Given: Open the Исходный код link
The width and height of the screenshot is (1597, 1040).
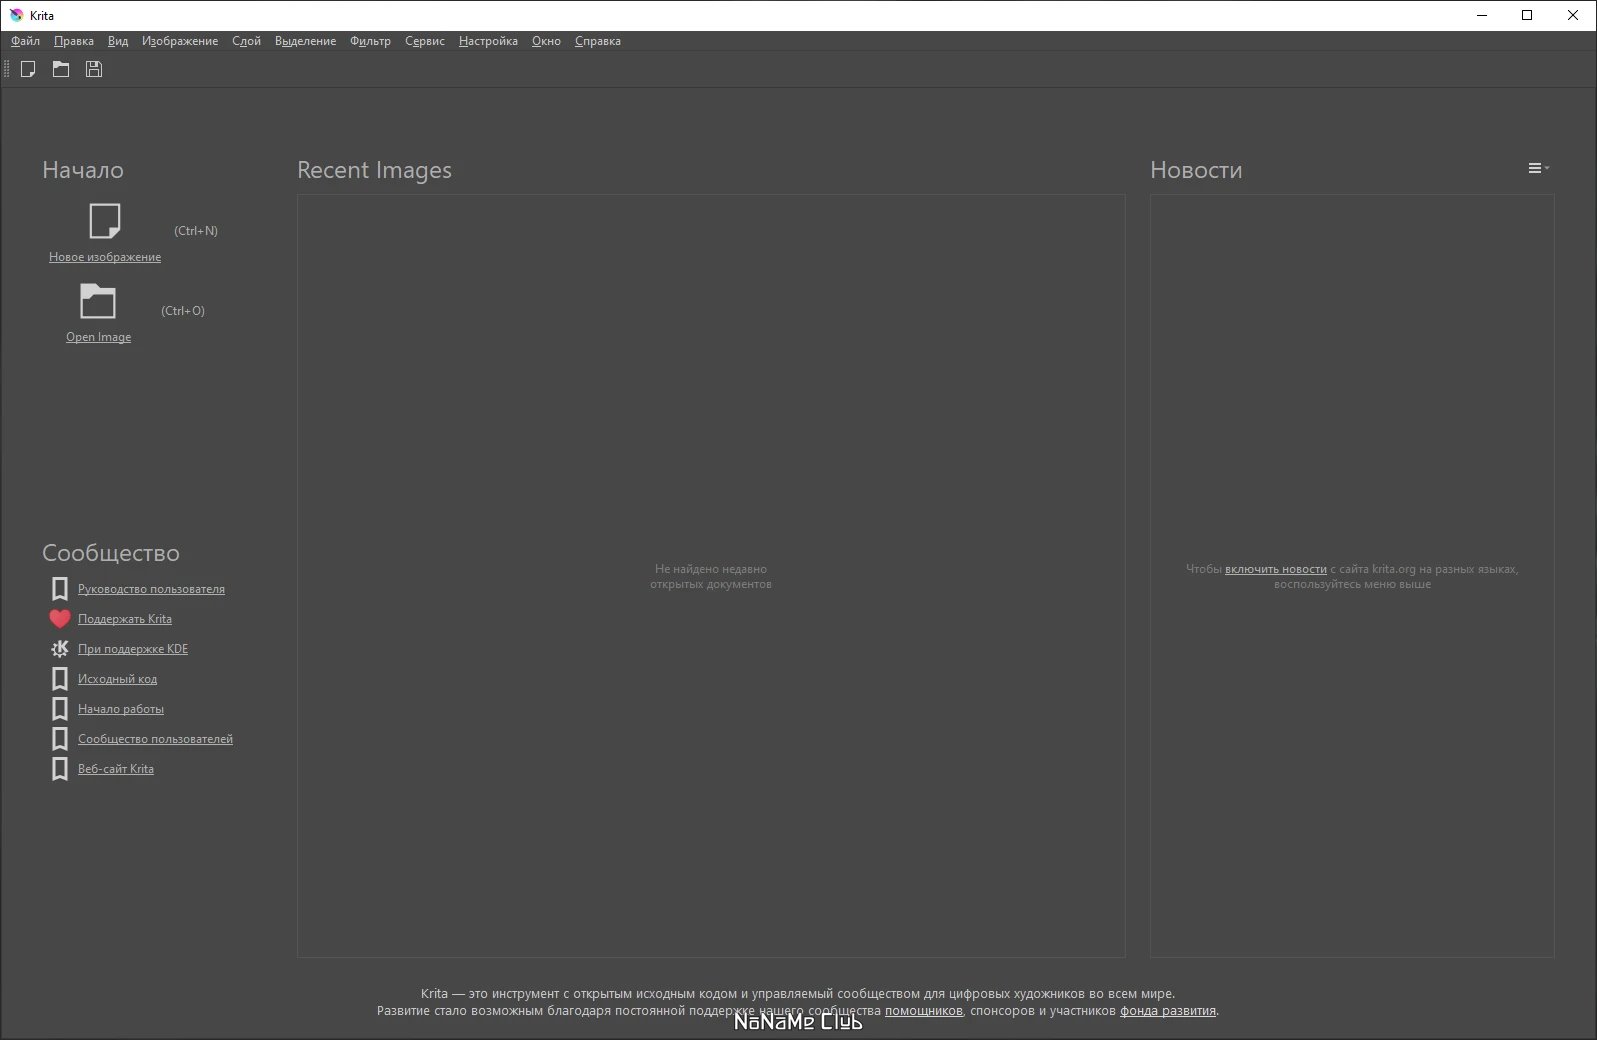Looking at the screenshot, I should pyautogui.click(x=117, y=679).
